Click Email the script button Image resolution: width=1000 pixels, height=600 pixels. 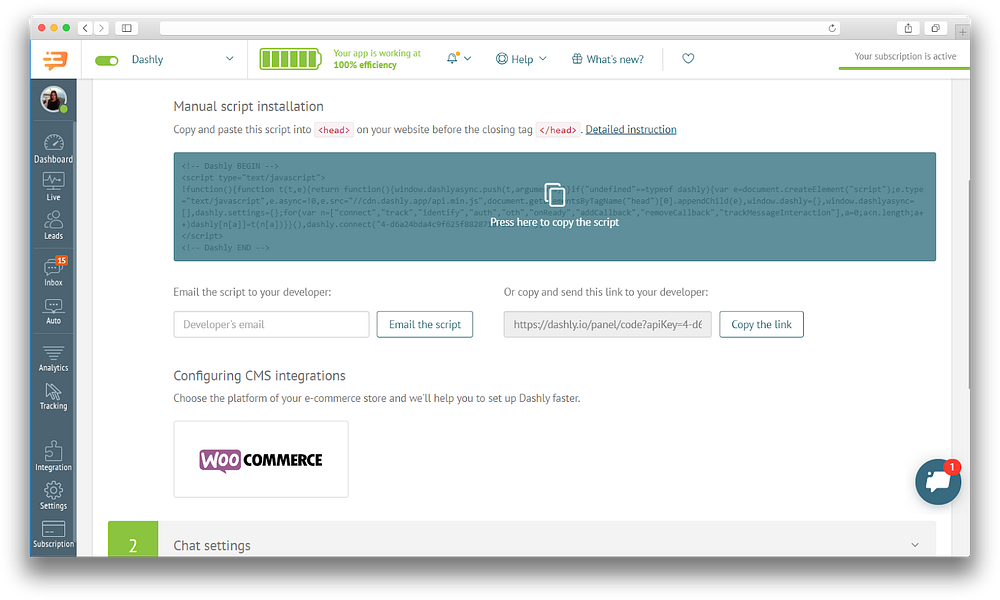425,325
